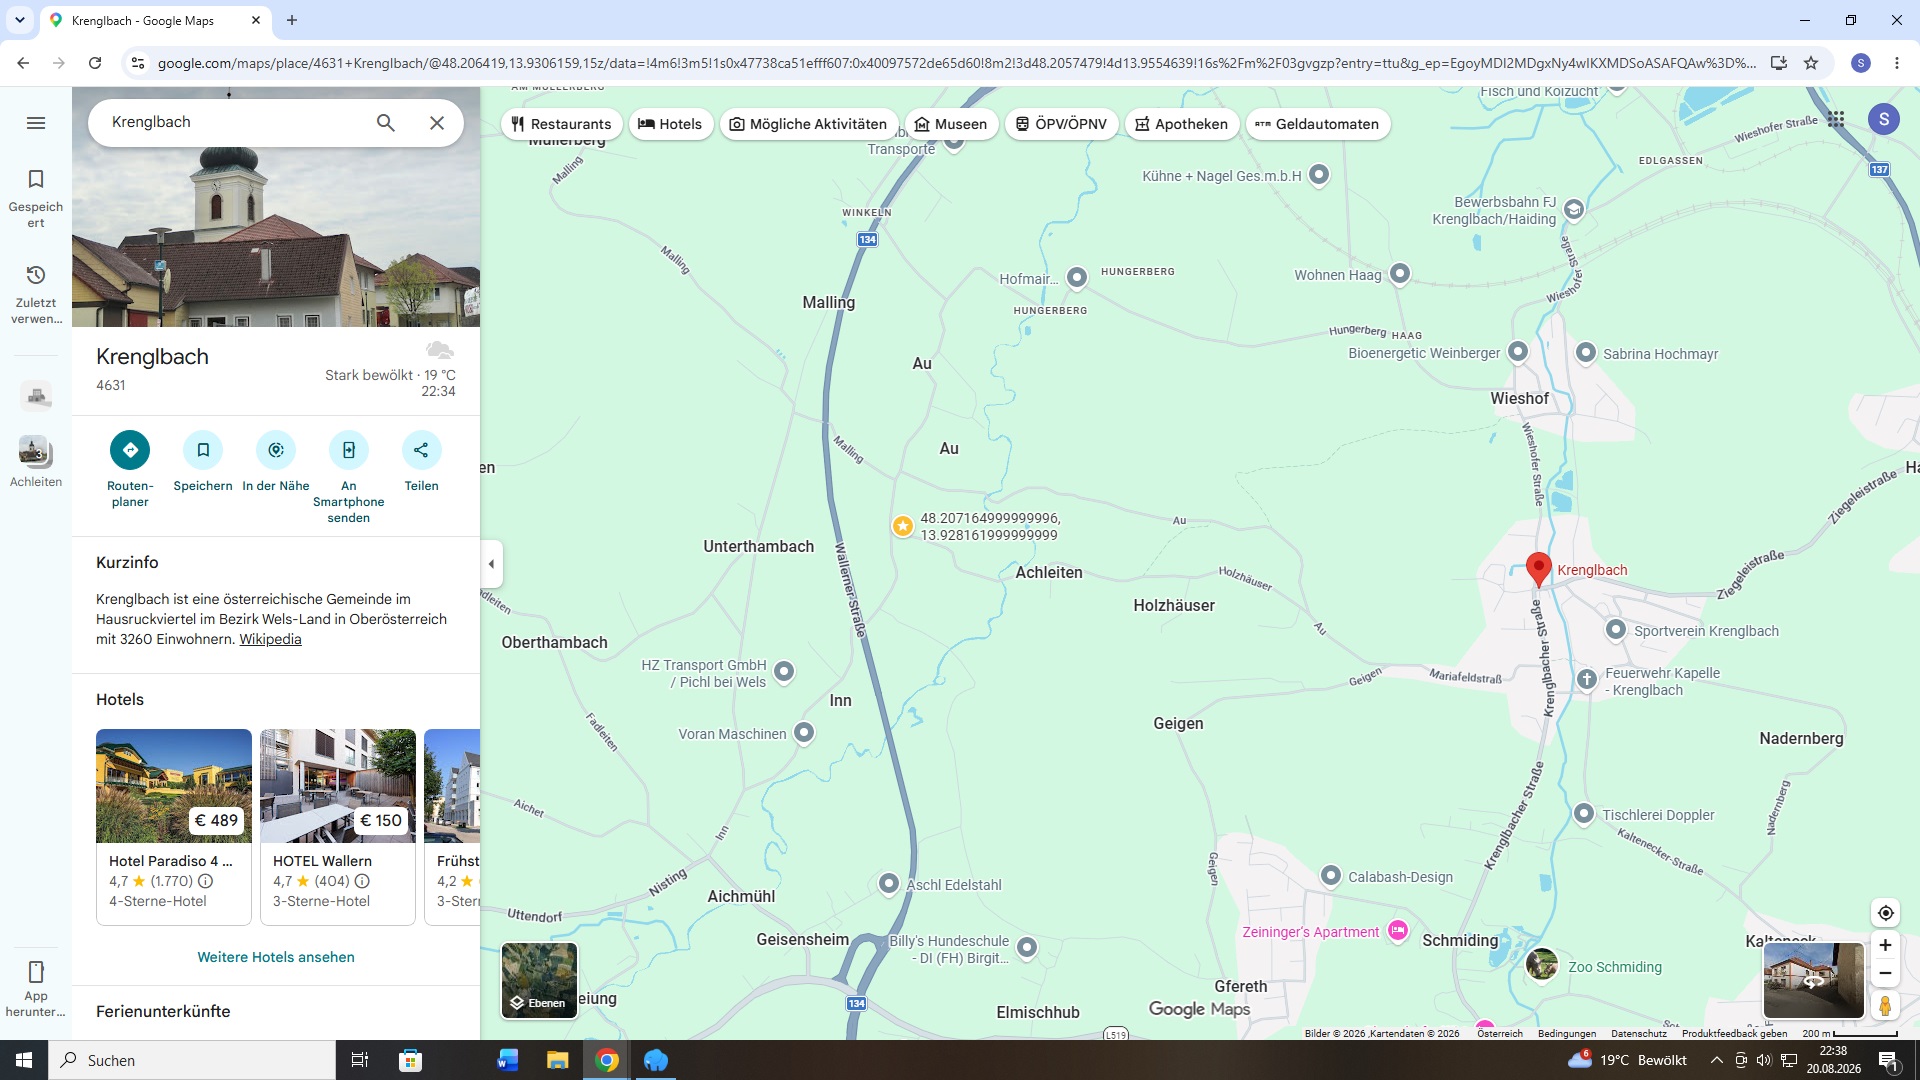Viewport: 1920px width, 1080px height.
Task: Select the Mögliche Aktivitäten chip
Action: 808,124
